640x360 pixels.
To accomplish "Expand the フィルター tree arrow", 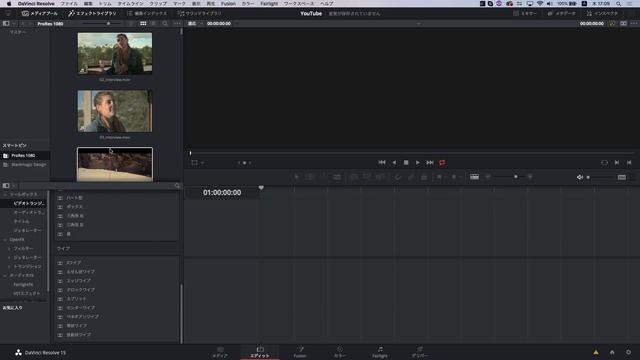I will tap(9, 249).
